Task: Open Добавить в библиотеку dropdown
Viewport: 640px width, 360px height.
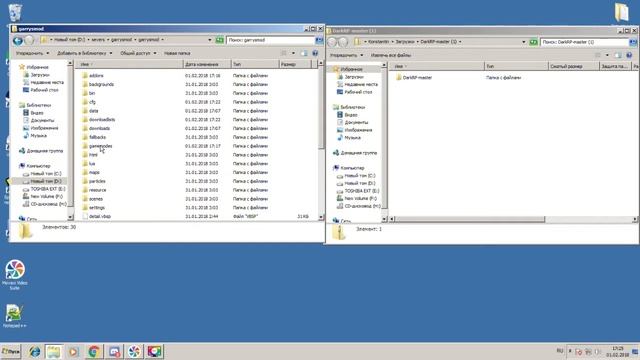Action: [x=84, y=53]
